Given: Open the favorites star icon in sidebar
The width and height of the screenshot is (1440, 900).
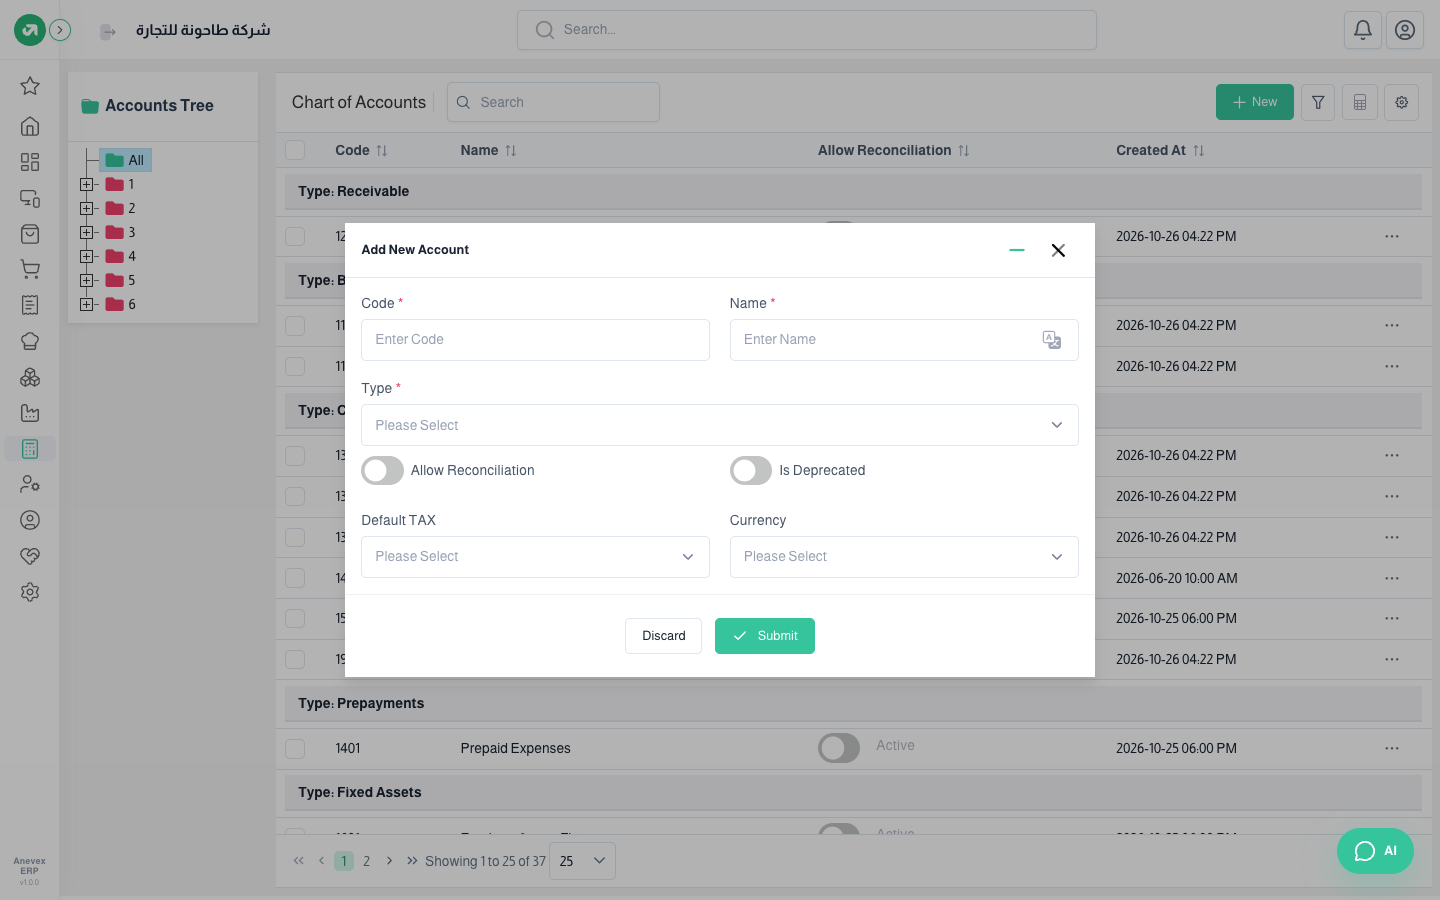Looking at the screenshot, I should pos(30,86).
